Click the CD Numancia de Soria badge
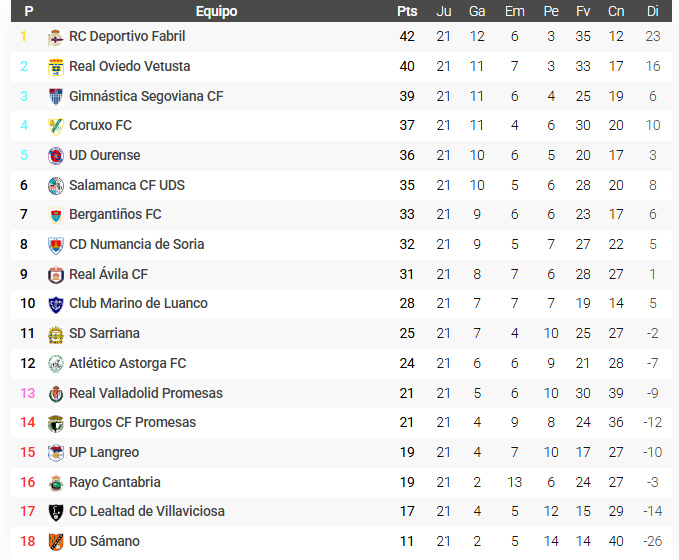Image resolution: width=679 pixels, height=560 pixels. click(56, 245)
